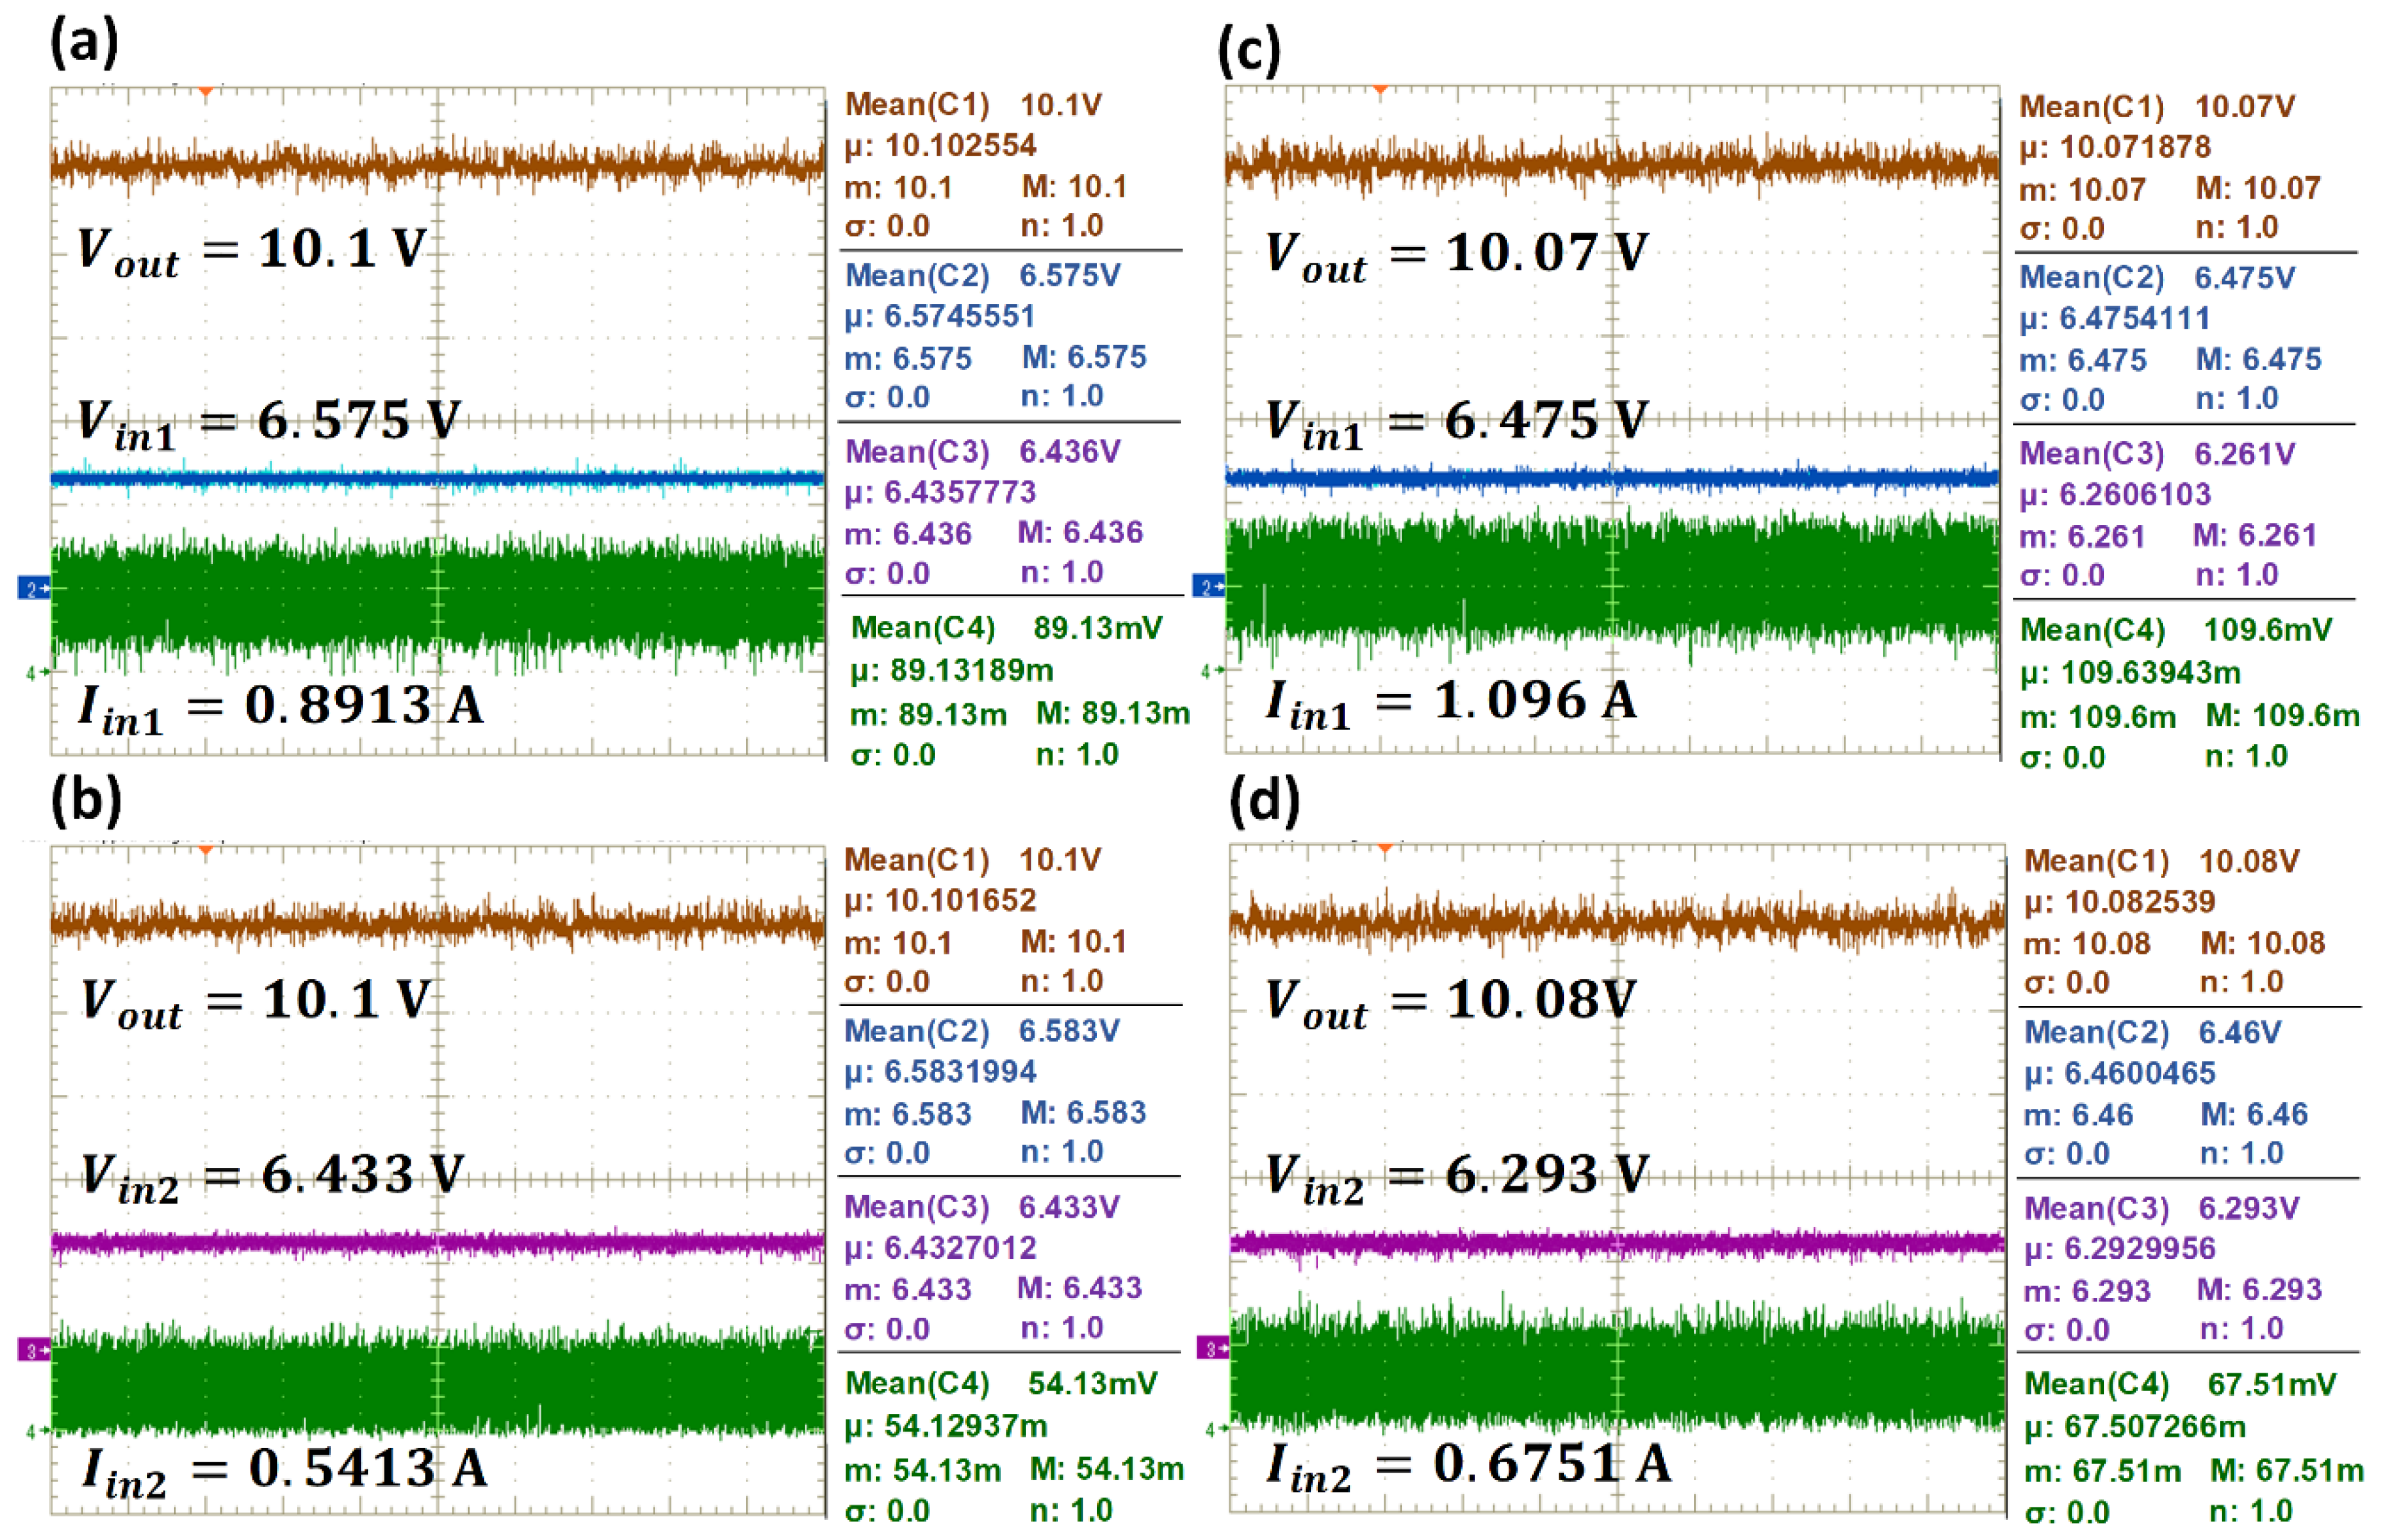
Task: Click the Mean(C4) 109.6mV measurement label
Action: [2175, 630]
